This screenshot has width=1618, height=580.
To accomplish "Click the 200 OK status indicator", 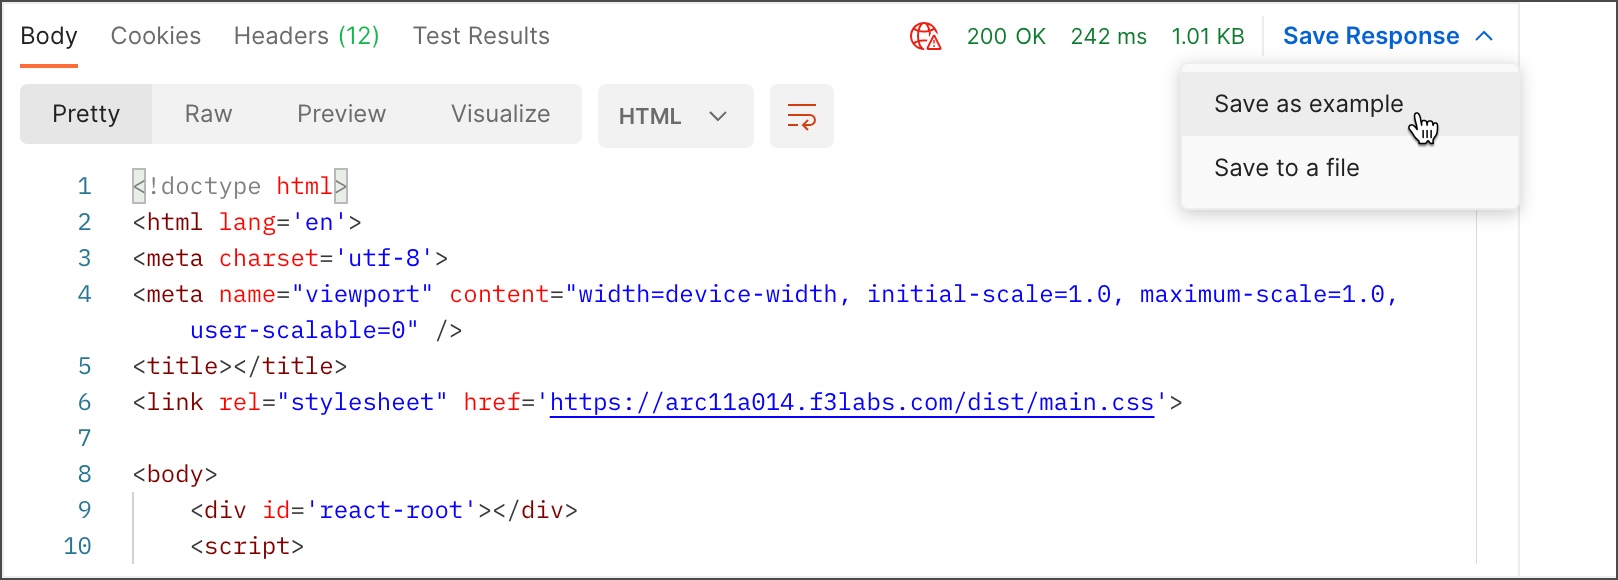I will tap(1006, 37).
